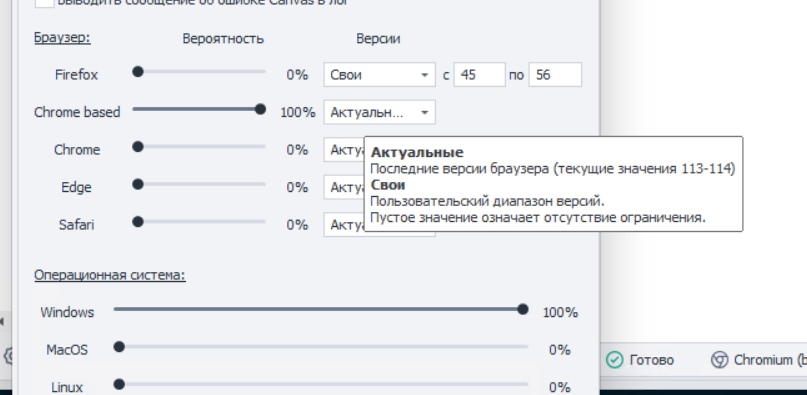Open the Chrome based versions dropdown
The image size is (807, 395).
(x=379, y=112)
